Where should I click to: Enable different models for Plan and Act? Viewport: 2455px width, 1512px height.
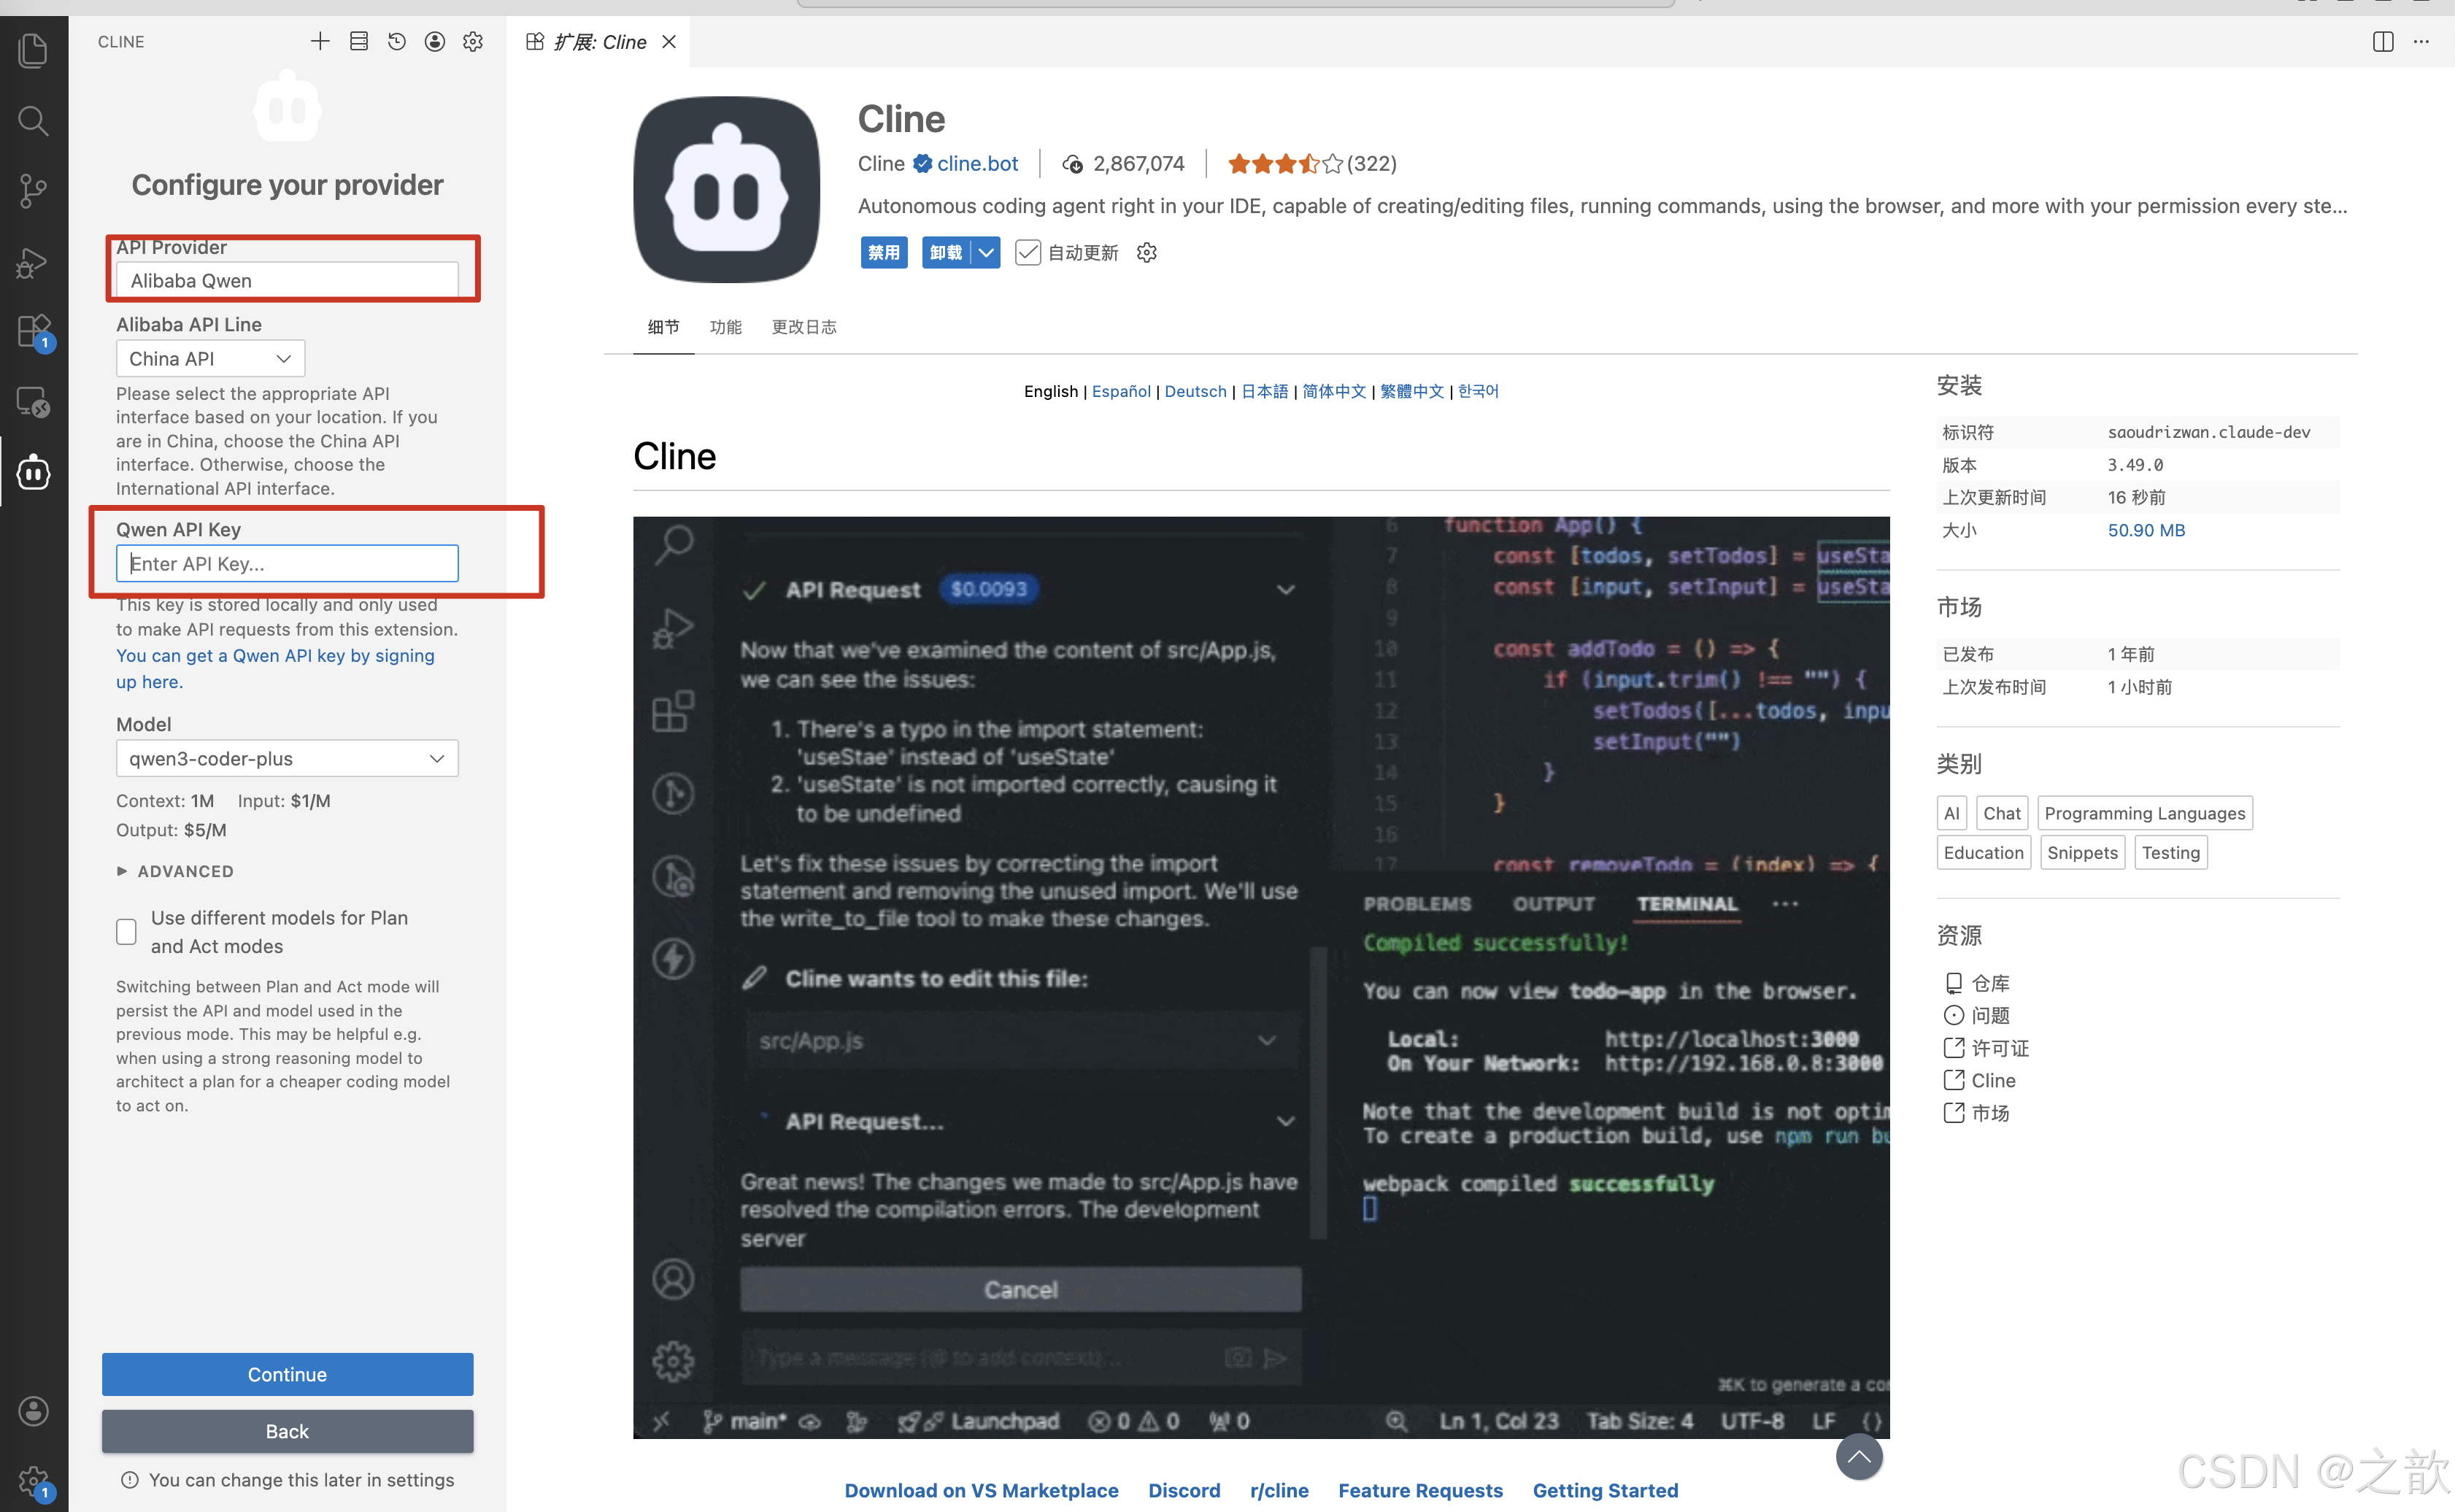pos(126,932)
